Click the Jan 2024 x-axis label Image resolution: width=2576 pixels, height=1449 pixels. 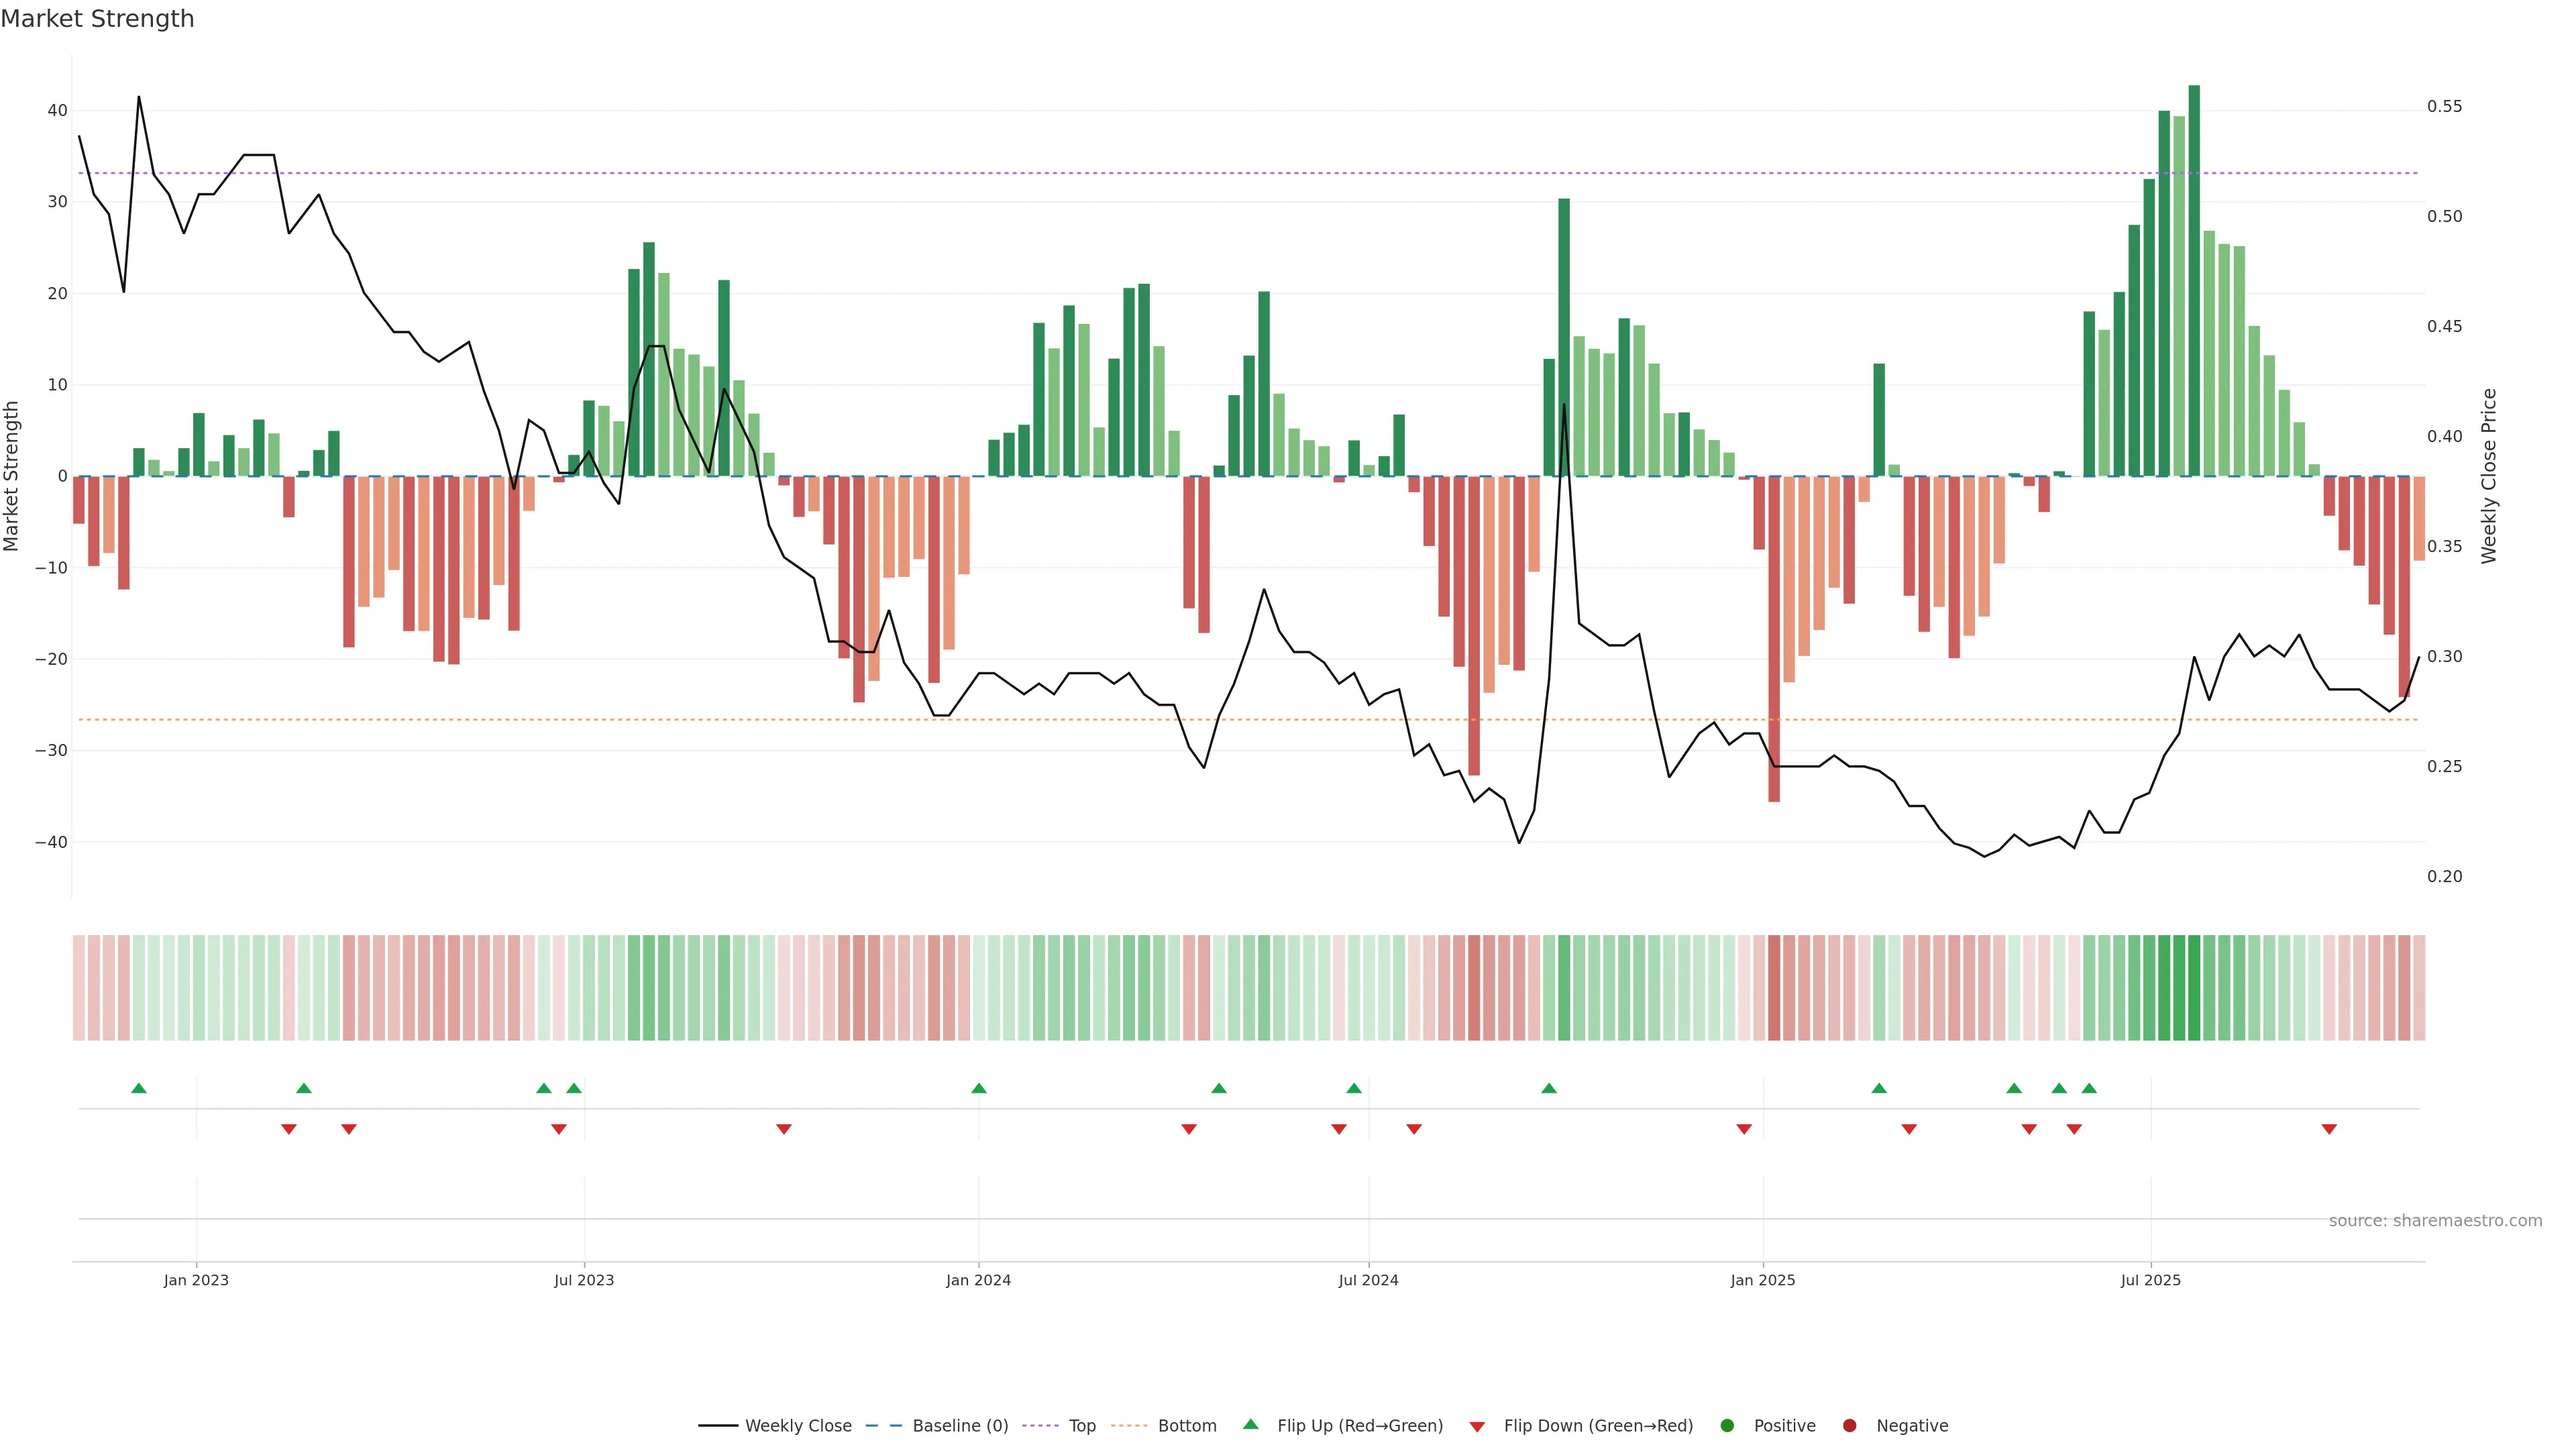coord(978,1280)
